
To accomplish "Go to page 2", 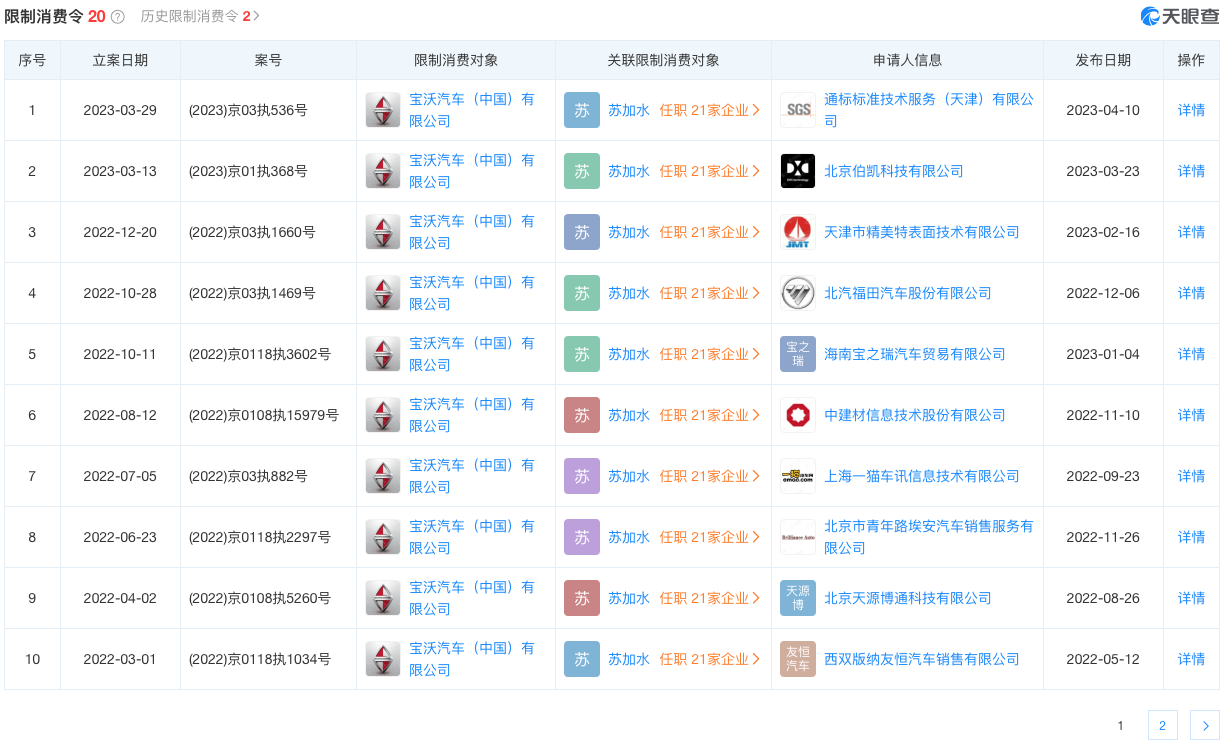I will pos(1163,725).
